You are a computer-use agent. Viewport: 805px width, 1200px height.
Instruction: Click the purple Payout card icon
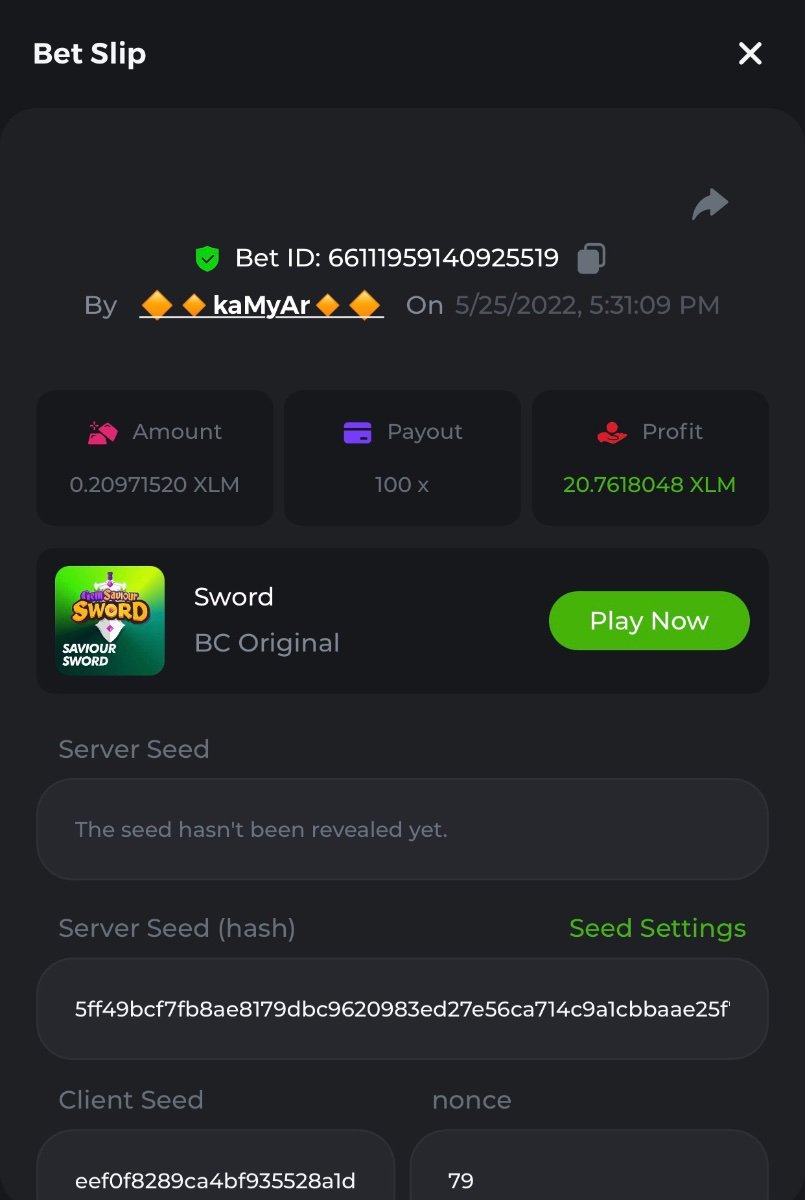[357, 433]
